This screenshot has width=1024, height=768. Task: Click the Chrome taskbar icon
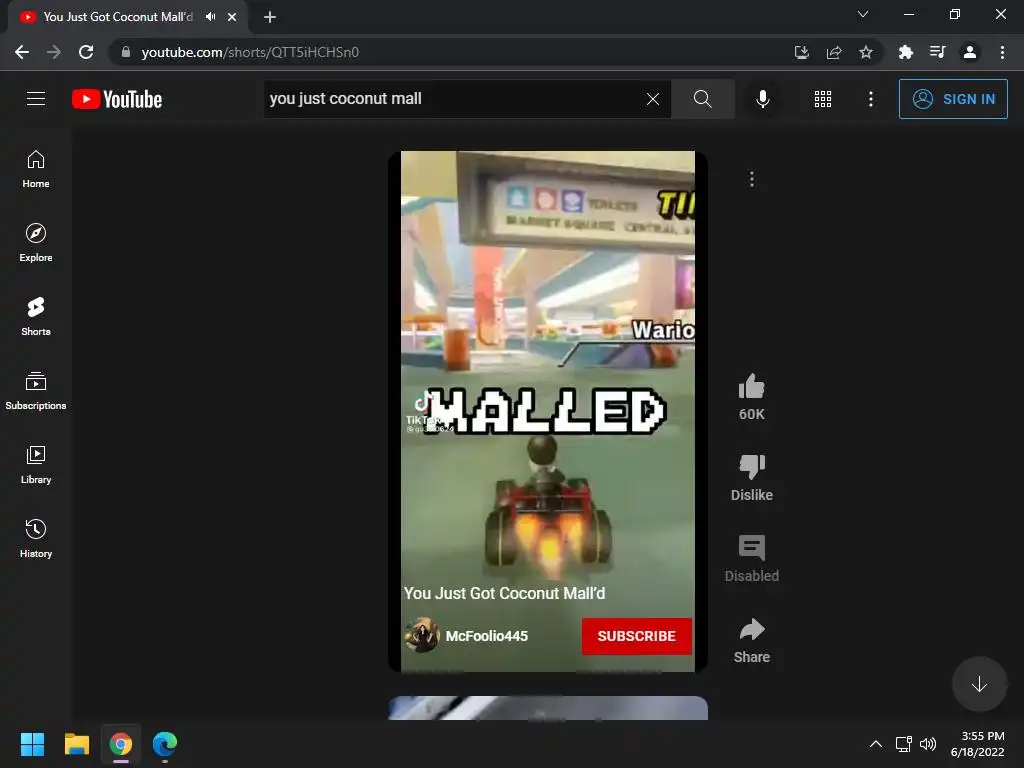[x=121, y=744]
